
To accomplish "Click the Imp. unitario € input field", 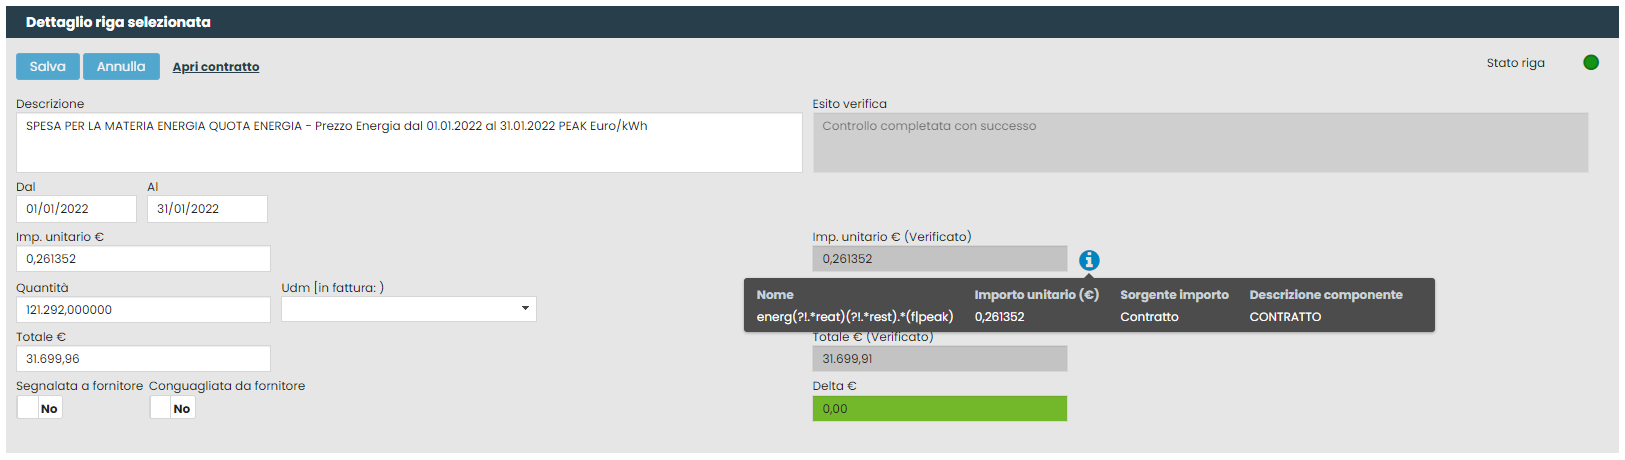I will click(143, 259).
